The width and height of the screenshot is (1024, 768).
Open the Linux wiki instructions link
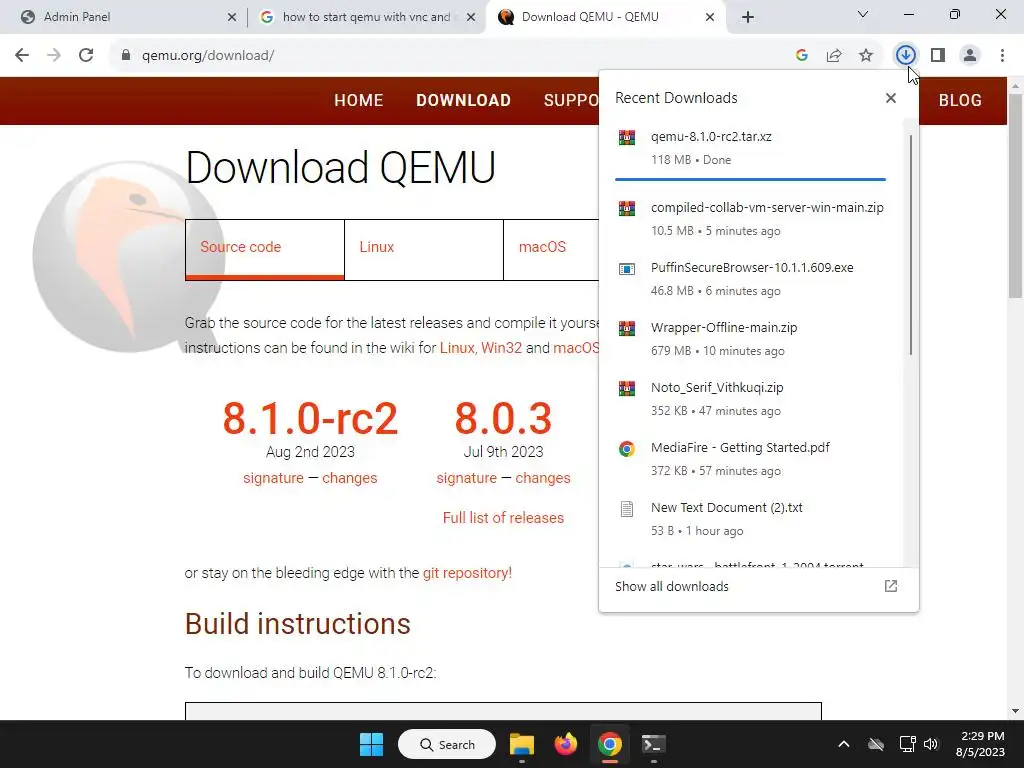[x=456, y=347]
